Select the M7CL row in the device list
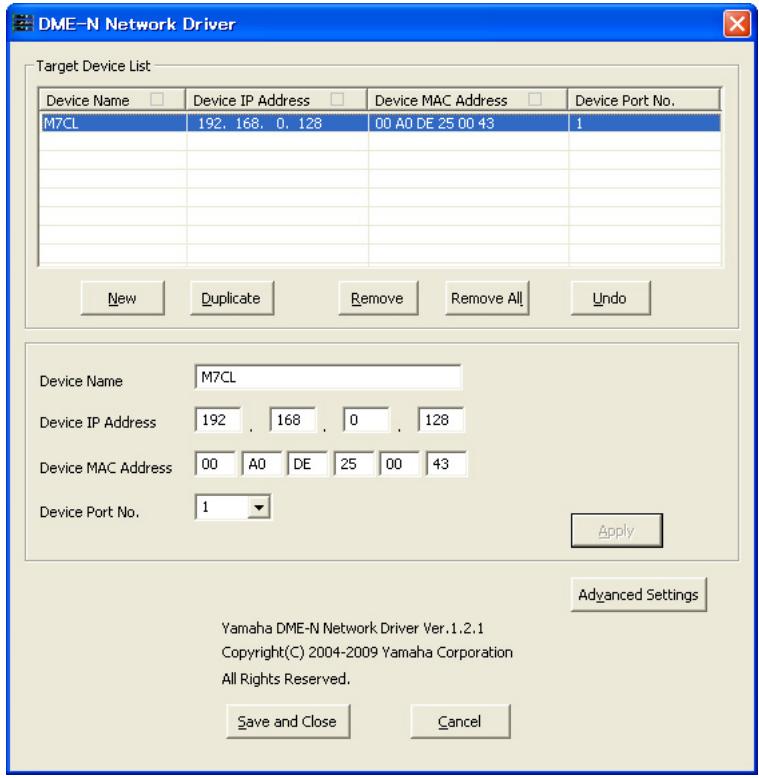This screenshot has height=778, width=759. point(380,123)
